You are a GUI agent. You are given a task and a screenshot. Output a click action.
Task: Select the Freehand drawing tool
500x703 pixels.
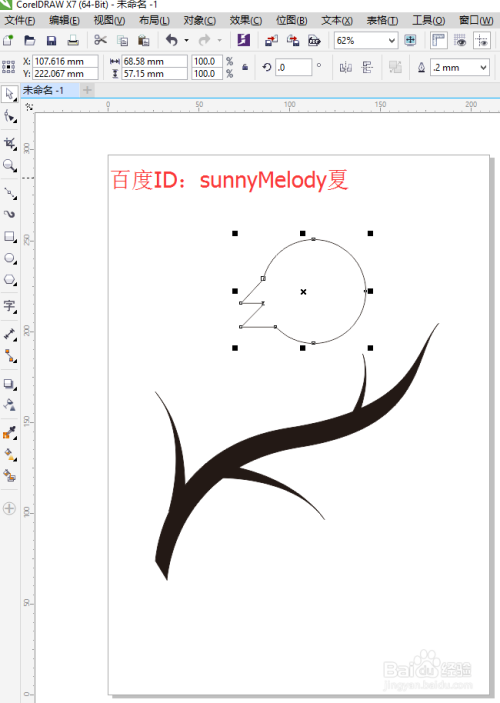(9, 193)
